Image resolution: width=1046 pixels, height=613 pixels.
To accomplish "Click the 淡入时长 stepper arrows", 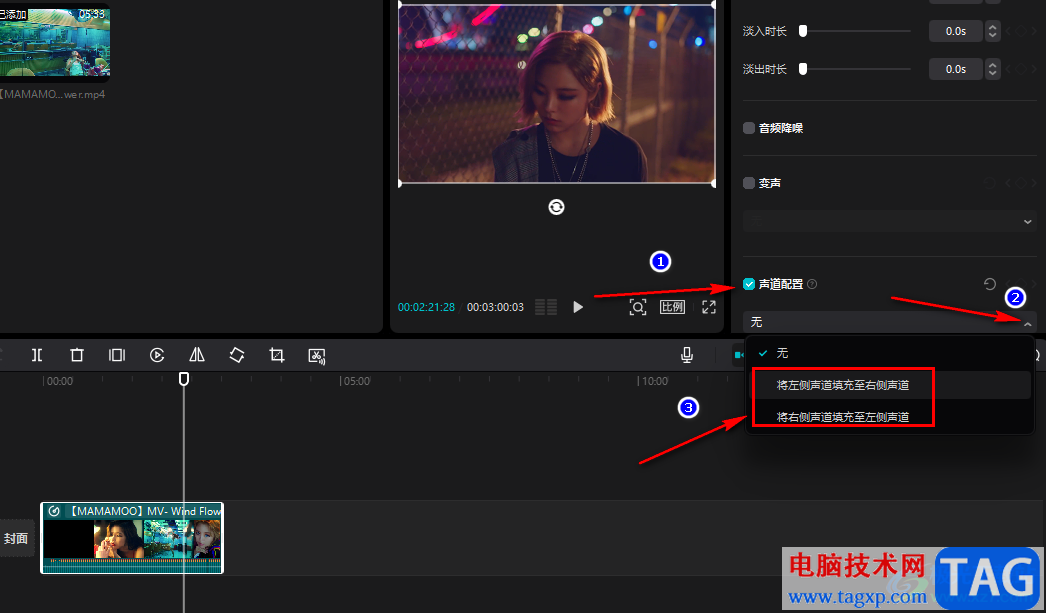I will [993, 31].
